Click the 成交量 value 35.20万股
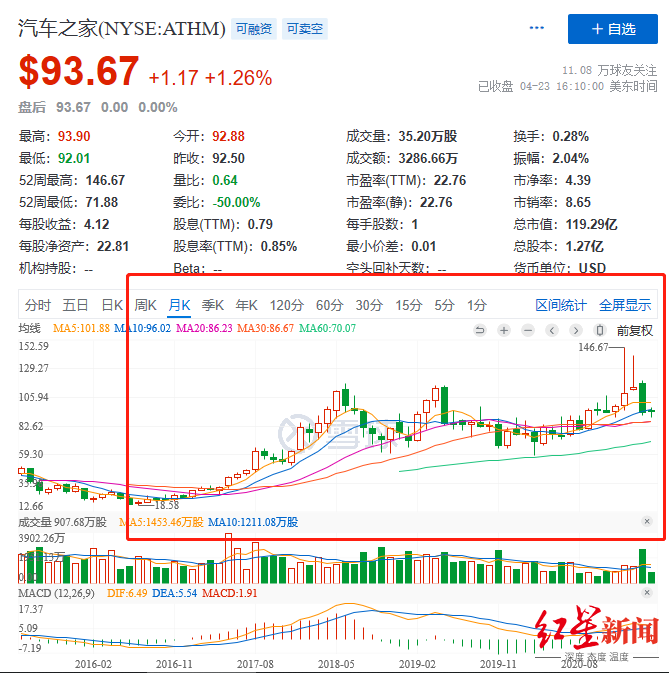This screenshot has width=669, height=673. (x=427, y=136)
